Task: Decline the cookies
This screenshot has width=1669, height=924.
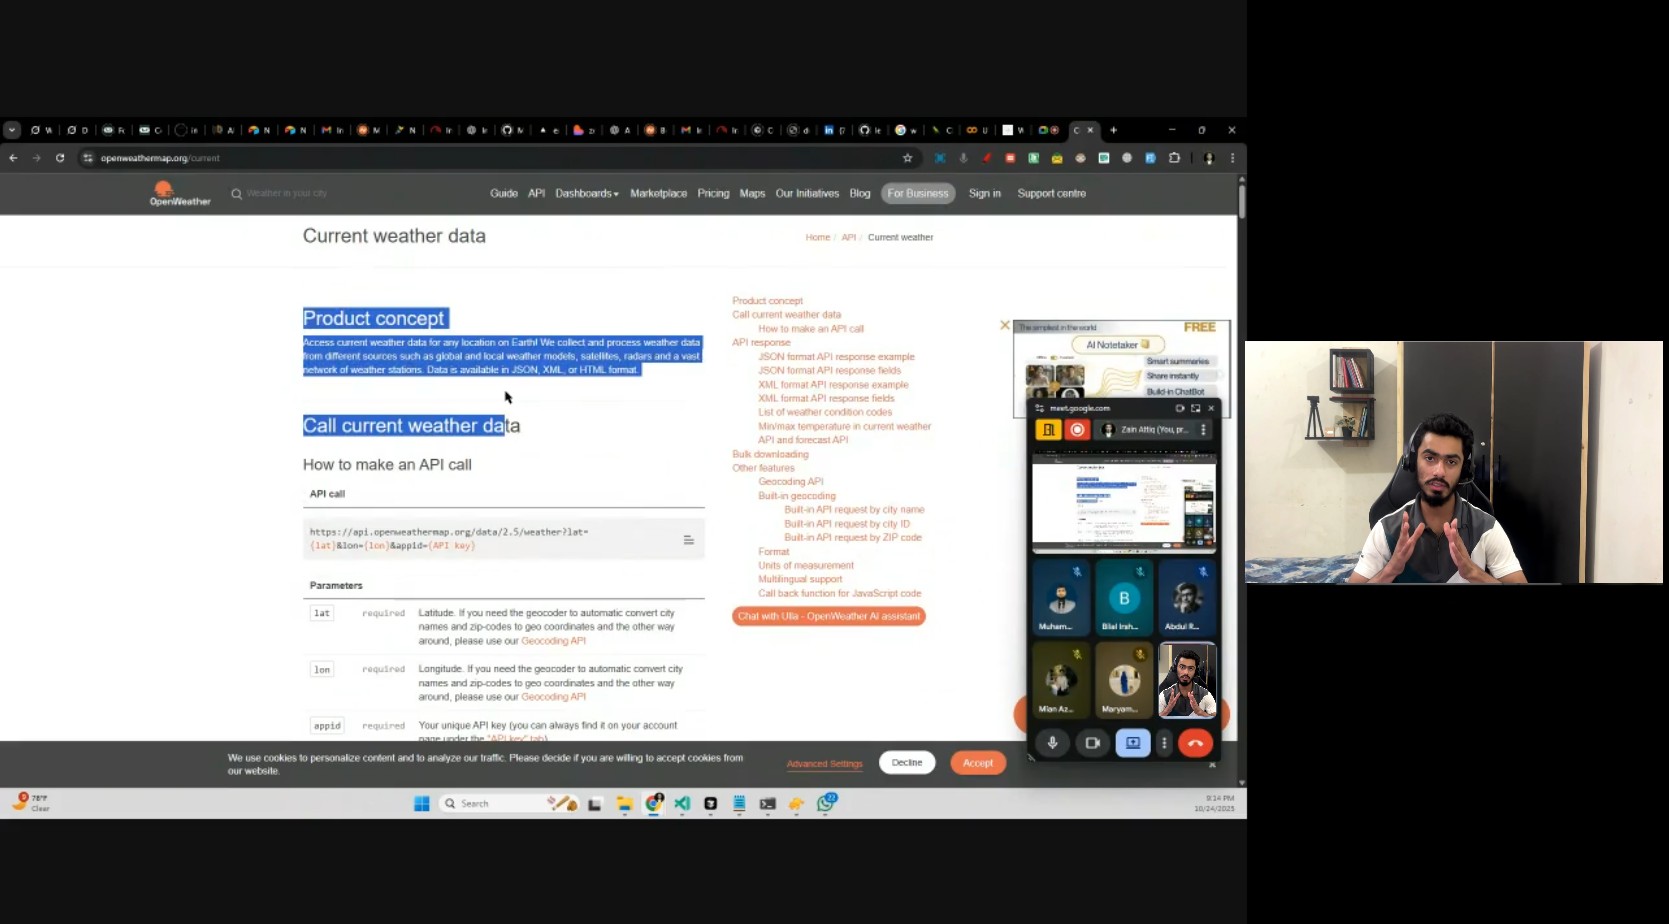Action: [x=907, y=762]
